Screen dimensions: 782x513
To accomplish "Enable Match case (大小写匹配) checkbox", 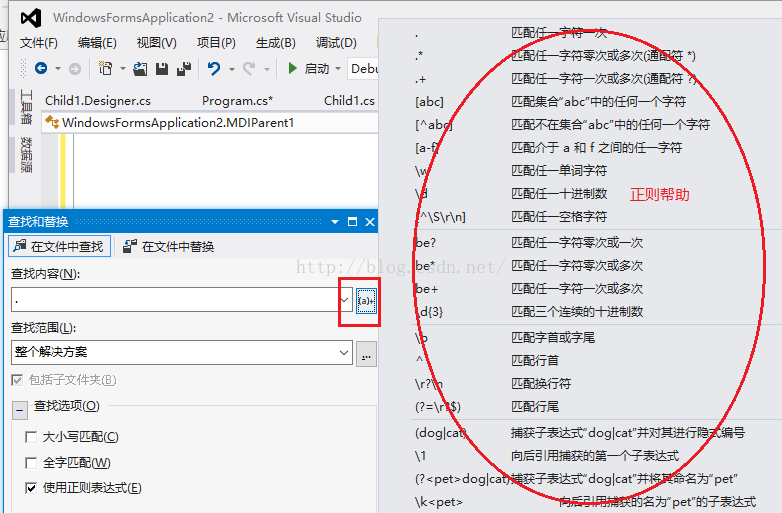I will pos(31,437).
